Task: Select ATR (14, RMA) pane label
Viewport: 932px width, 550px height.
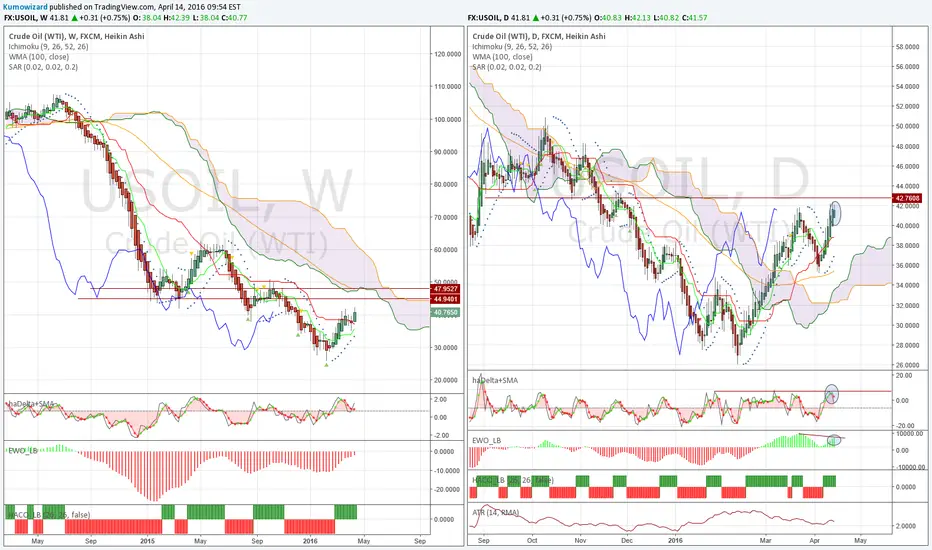Action: (x=496, y=513)
